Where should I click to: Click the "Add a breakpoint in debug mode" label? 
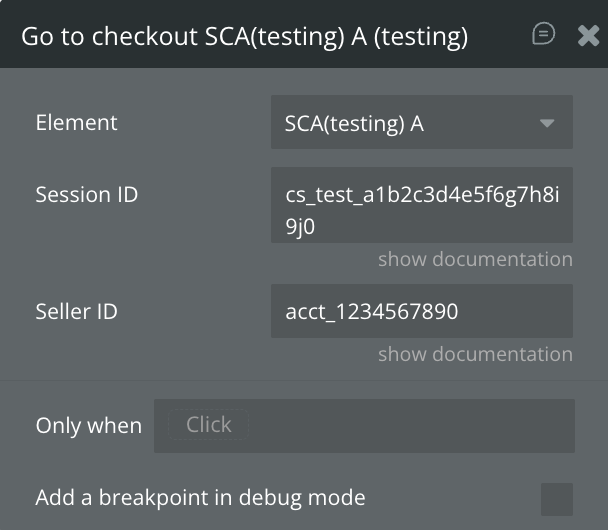(x=200, y=497)
